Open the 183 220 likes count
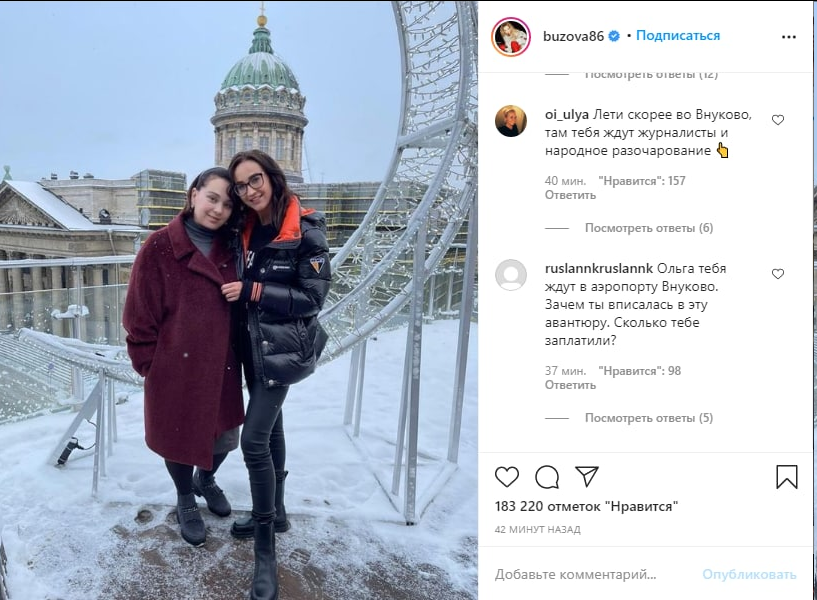Viewport: 817px width, 600px height. click(x=586, y=506)
